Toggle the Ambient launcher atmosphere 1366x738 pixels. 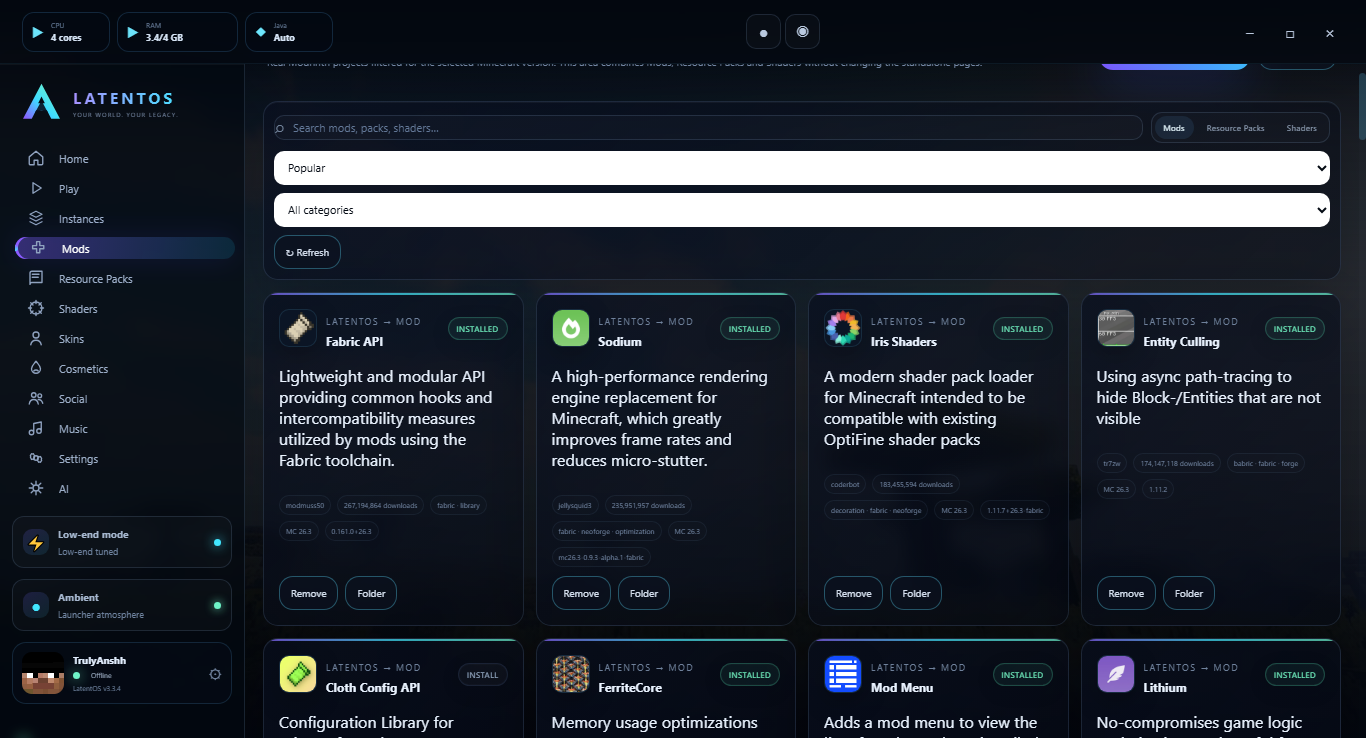click(x=122, y=605)
